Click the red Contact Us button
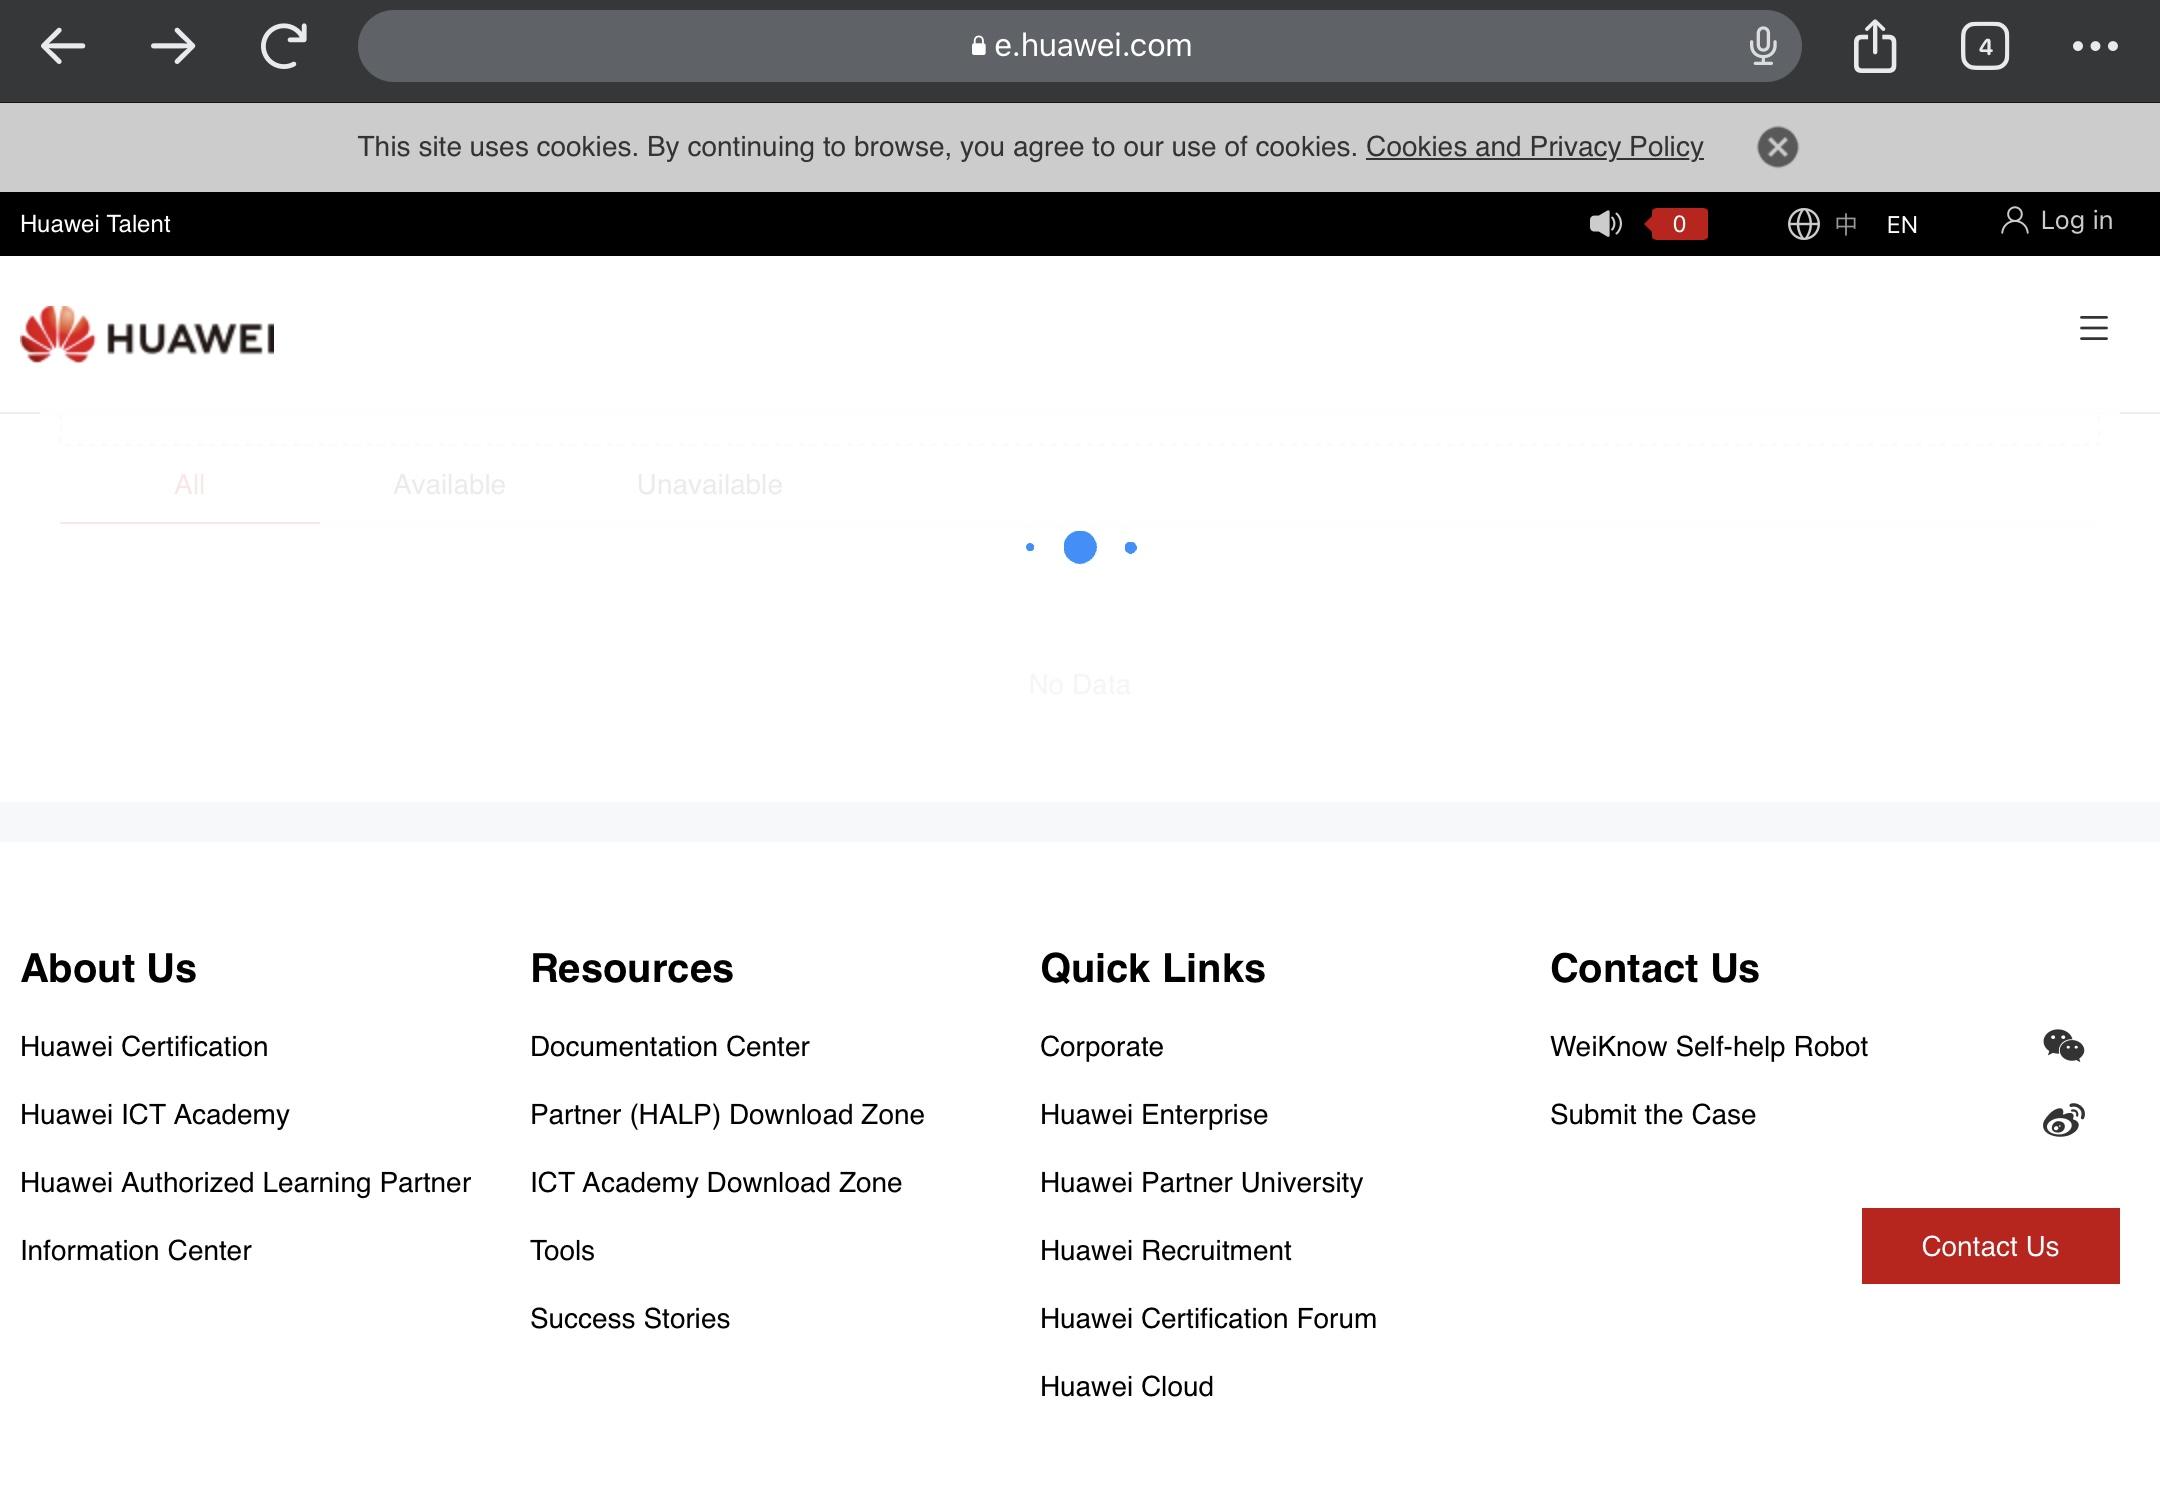 [x=1989, y=1246]
